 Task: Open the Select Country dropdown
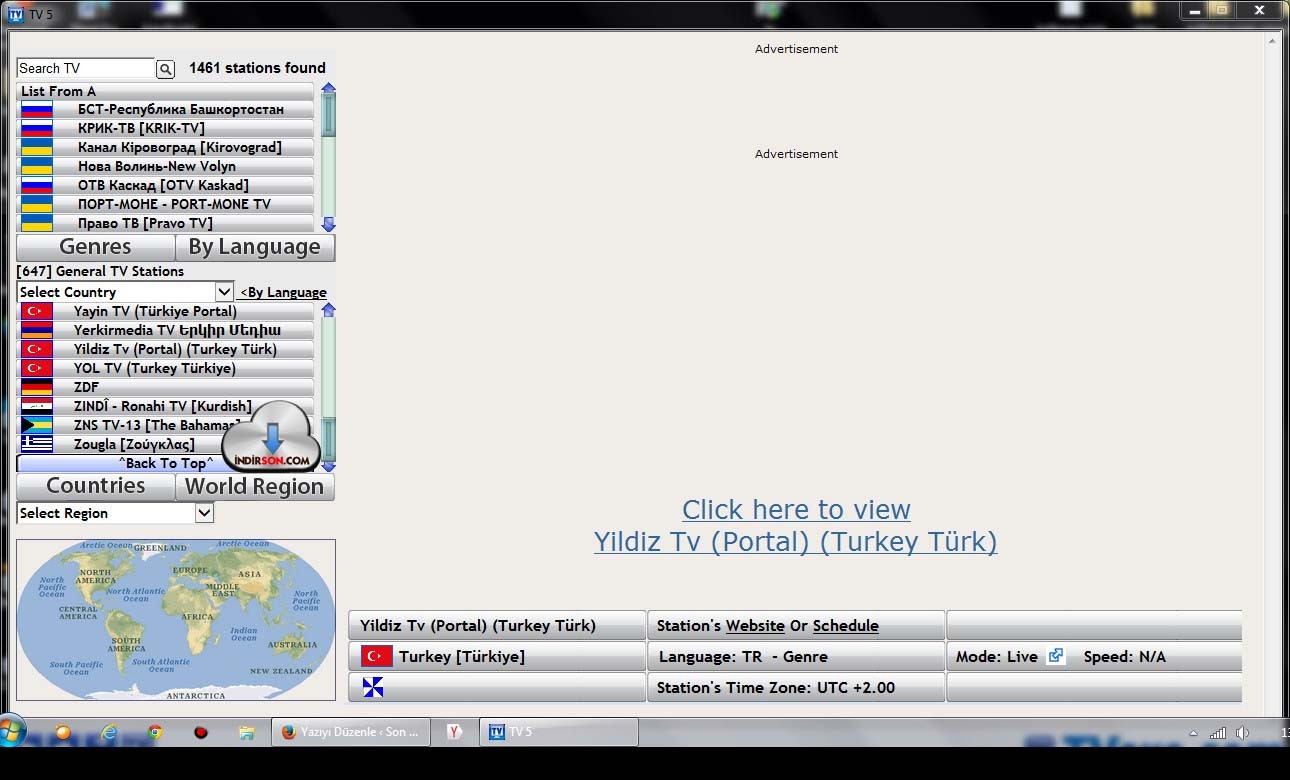coord(125,292)
